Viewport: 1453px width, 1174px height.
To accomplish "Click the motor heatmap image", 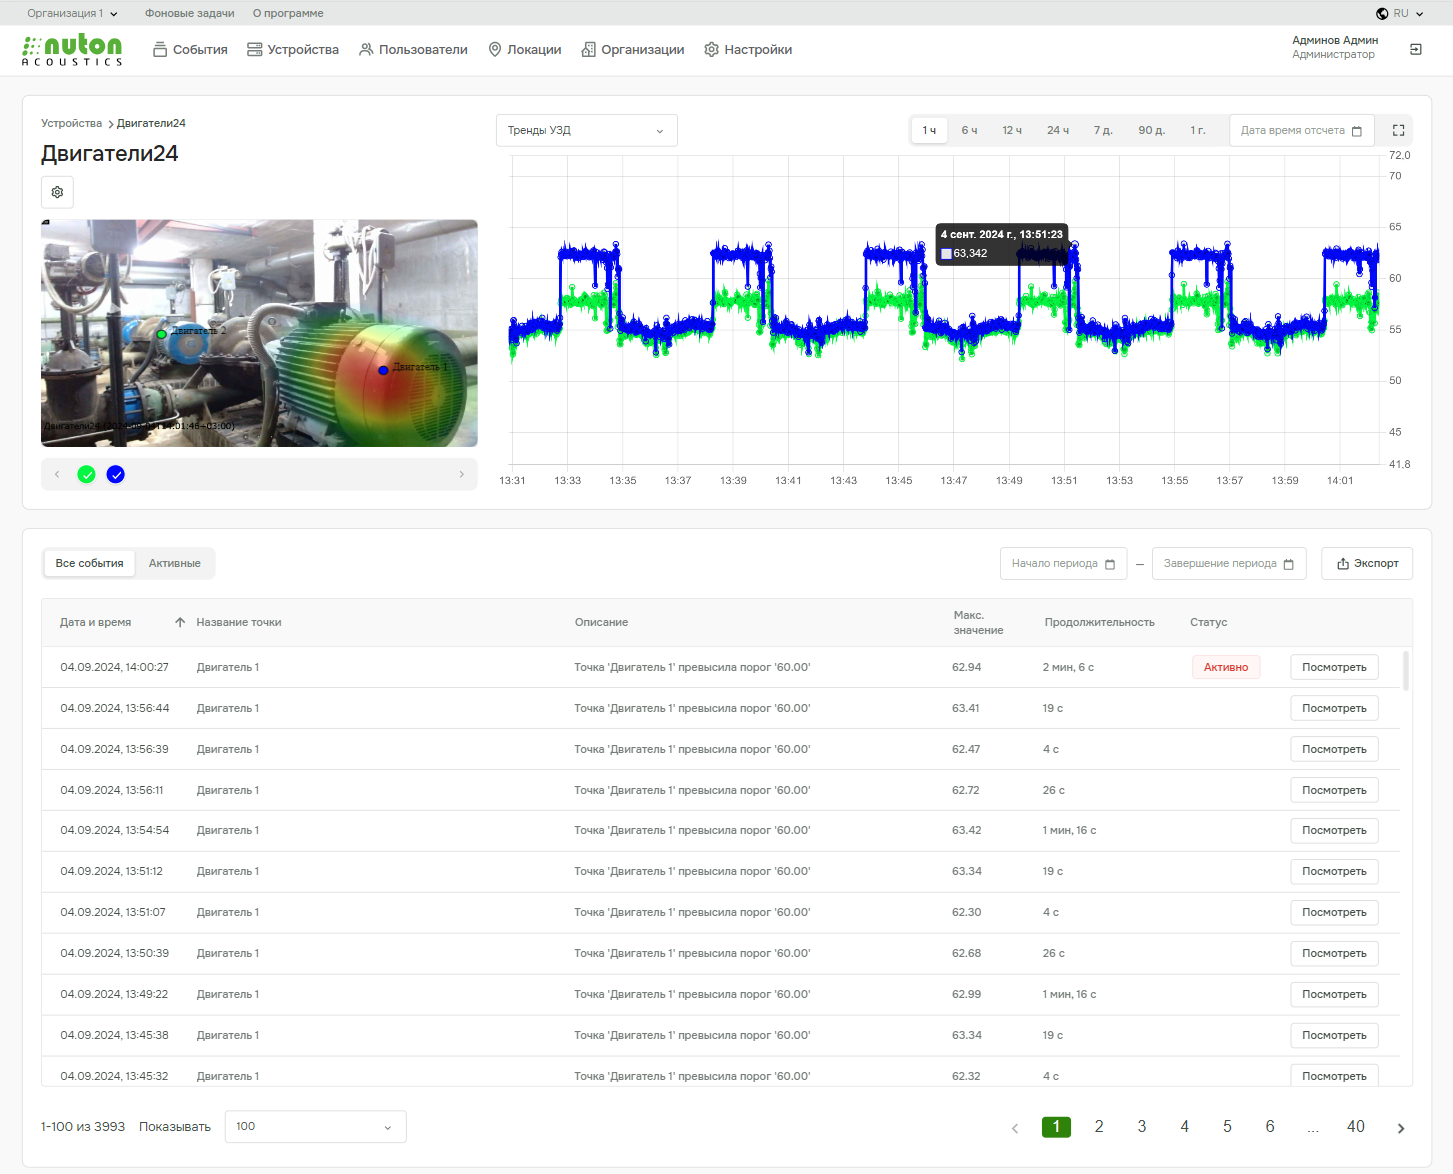I will point(259,333).
